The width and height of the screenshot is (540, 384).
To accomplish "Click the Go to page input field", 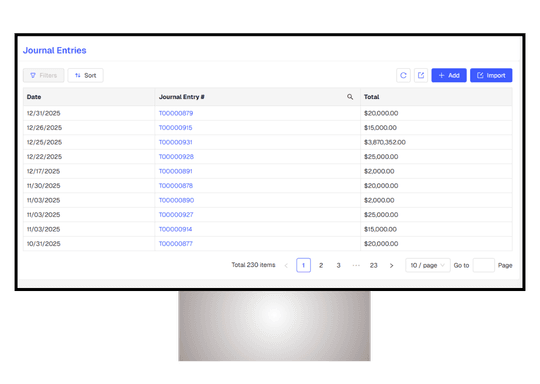I will [x=484, y=265].
